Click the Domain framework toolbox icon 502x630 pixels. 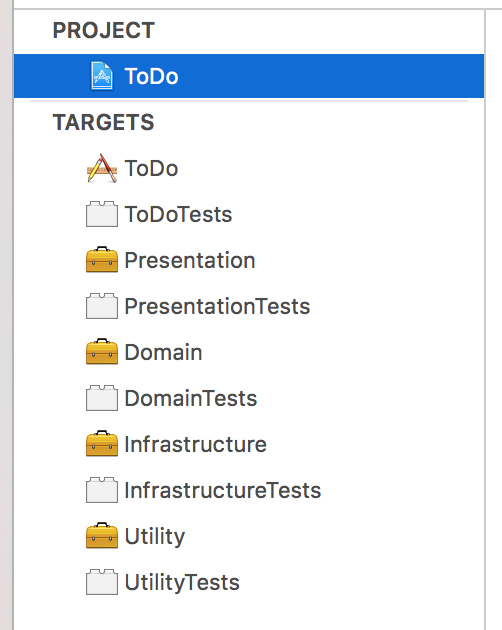[x=102, y=352]
